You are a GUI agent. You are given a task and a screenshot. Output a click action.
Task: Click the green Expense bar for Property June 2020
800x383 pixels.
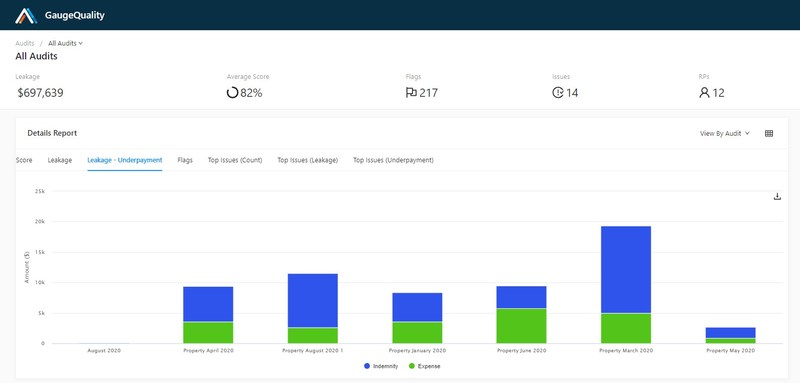point(521,326)
